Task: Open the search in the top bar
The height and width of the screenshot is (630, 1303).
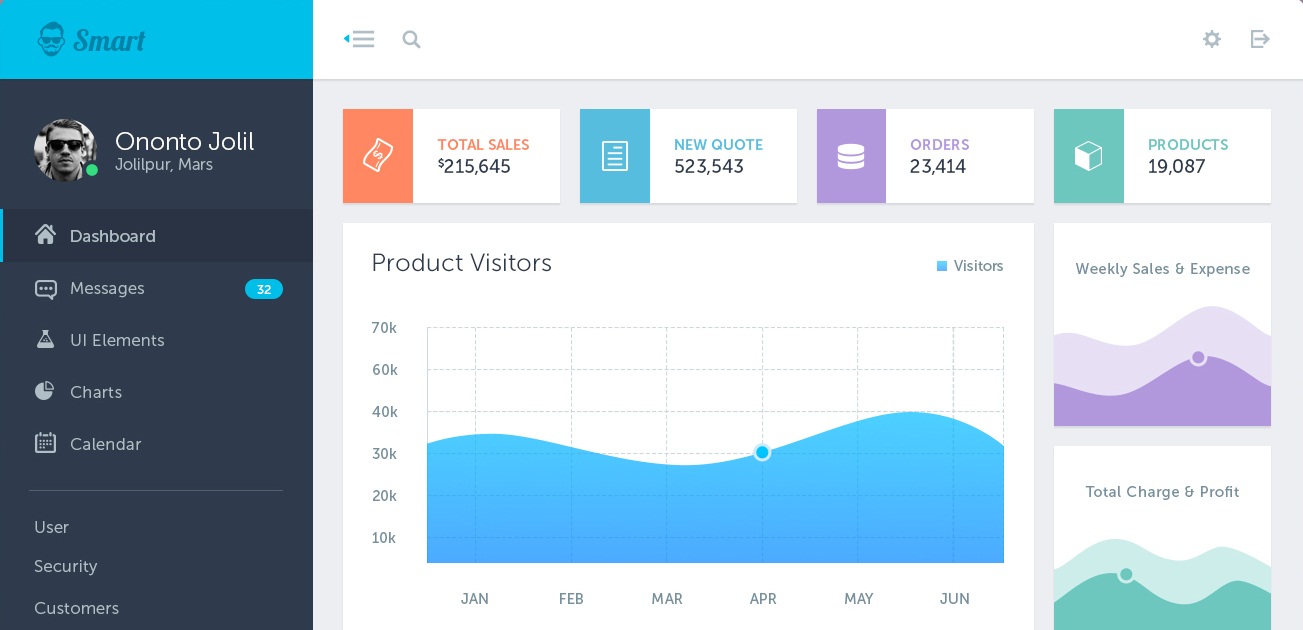Action: point(411,39)
